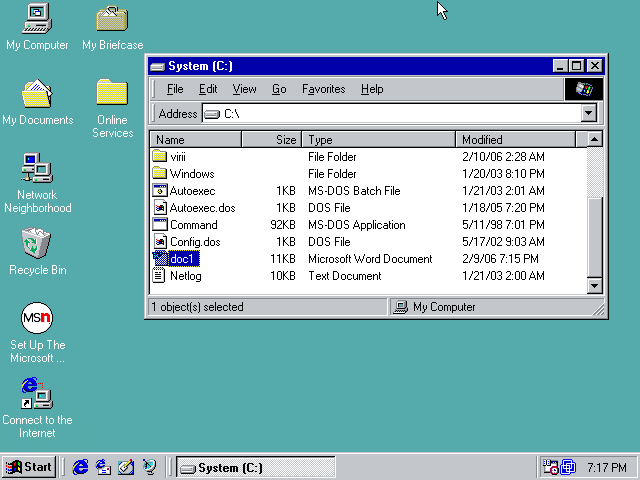The width and height of the screenshot is (640, 480).
Task: Select the Netlog text document
Action: (185, 276)
